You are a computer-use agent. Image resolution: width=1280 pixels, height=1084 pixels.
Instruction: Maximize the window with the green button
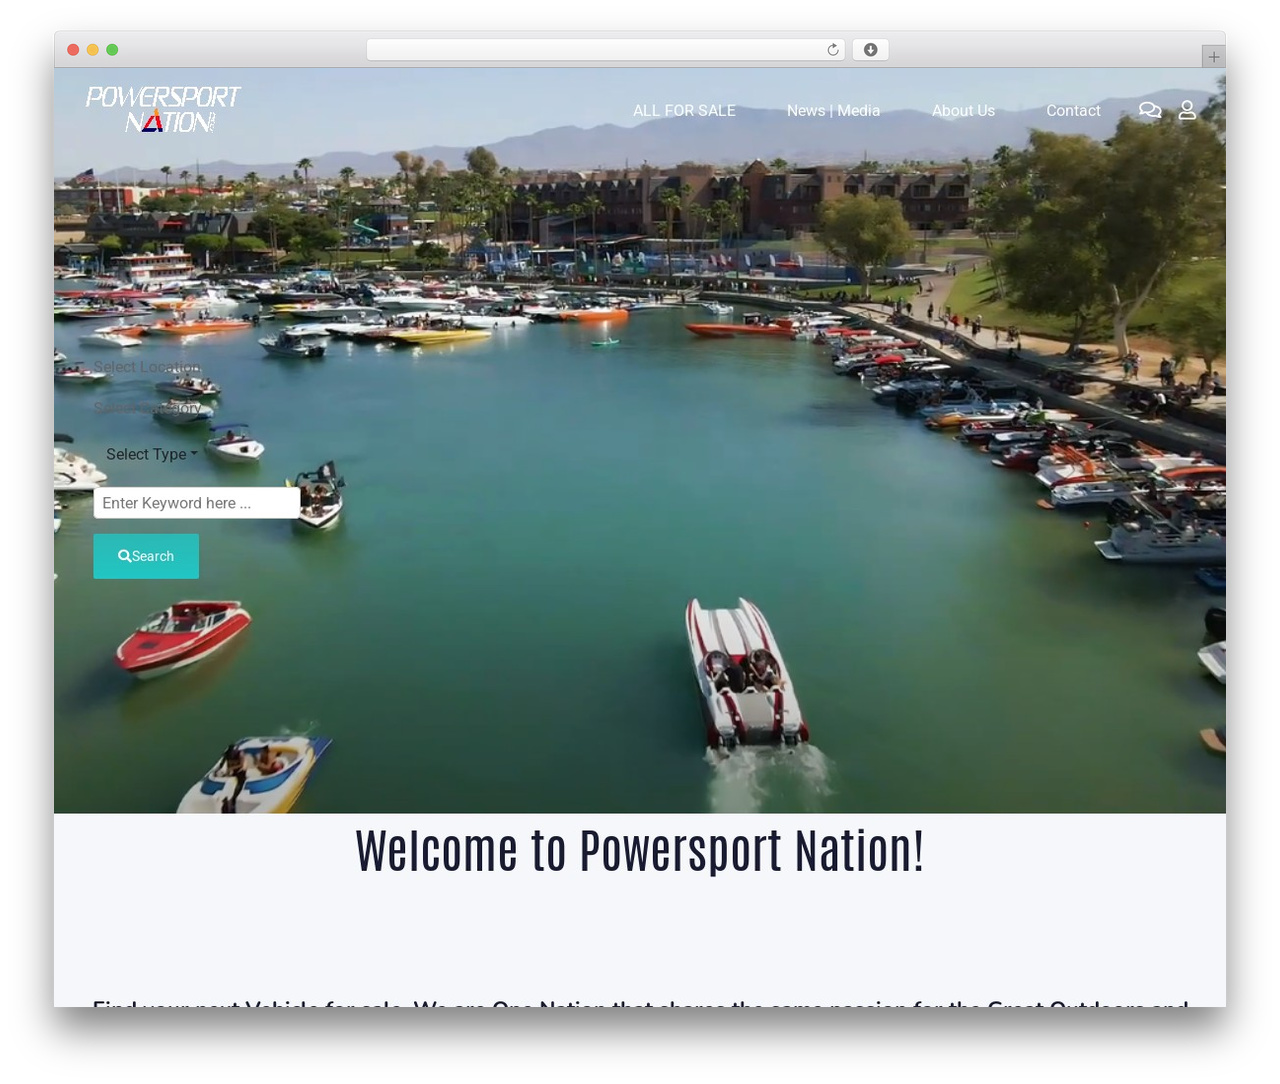(112, 50)
